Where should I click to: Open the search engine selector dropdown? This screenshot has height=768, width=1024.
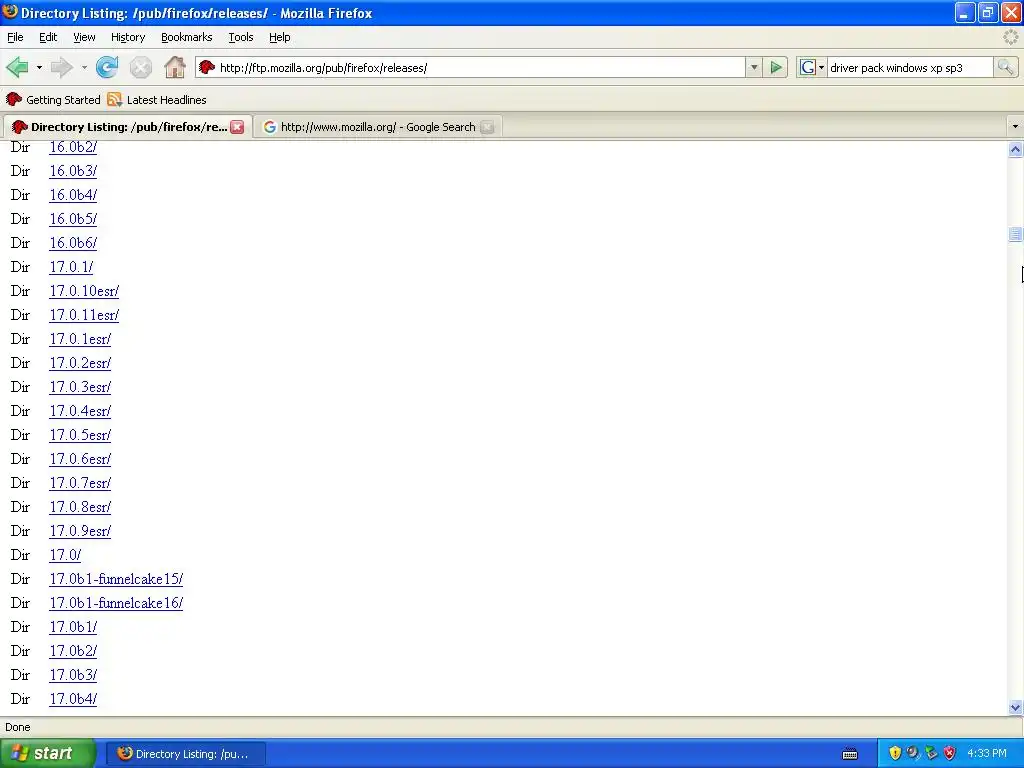click(822, 67)
